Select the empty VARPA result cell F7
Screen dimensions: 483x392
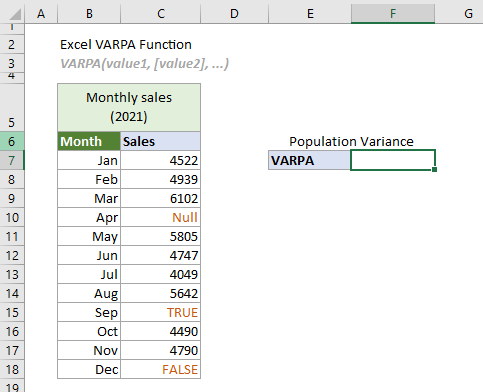click(x=393, y=160)
